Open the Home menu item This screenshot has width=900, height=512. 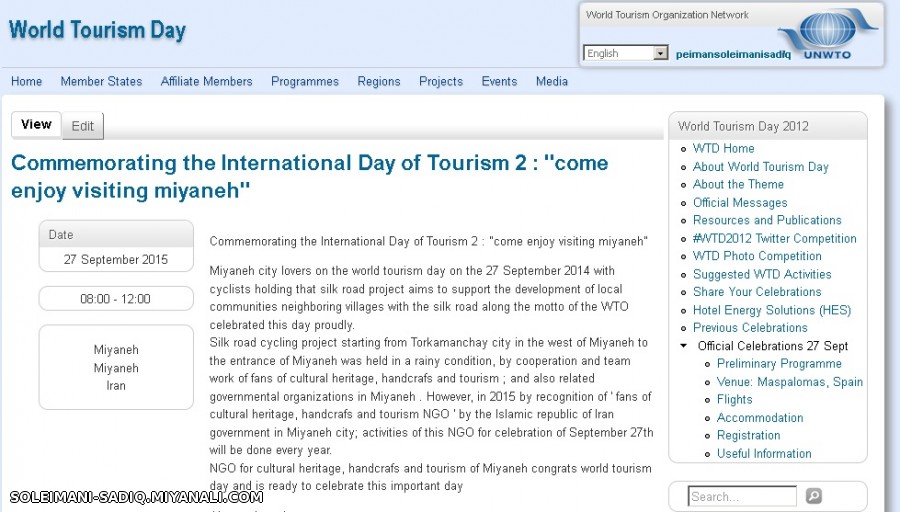(x=26, y=82)
